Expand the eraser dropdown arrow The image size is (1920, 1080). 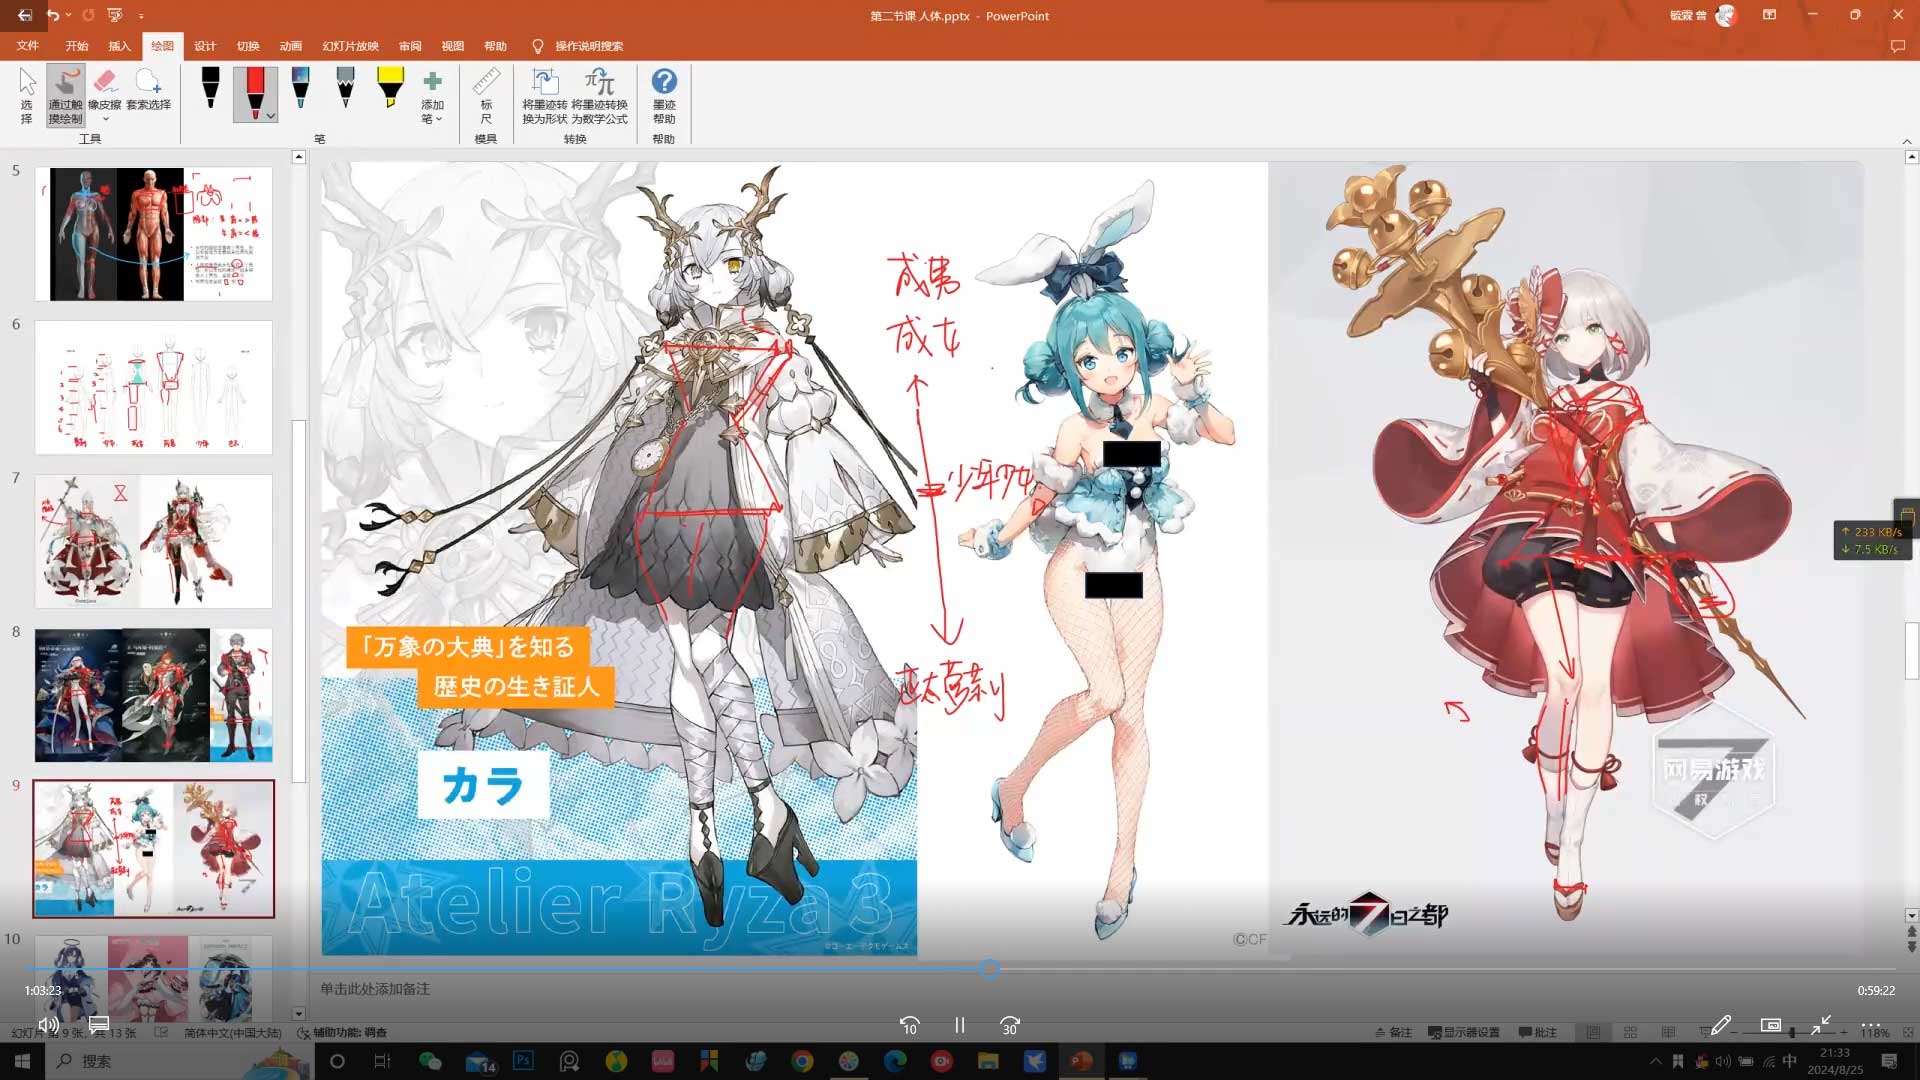[105, 119]
